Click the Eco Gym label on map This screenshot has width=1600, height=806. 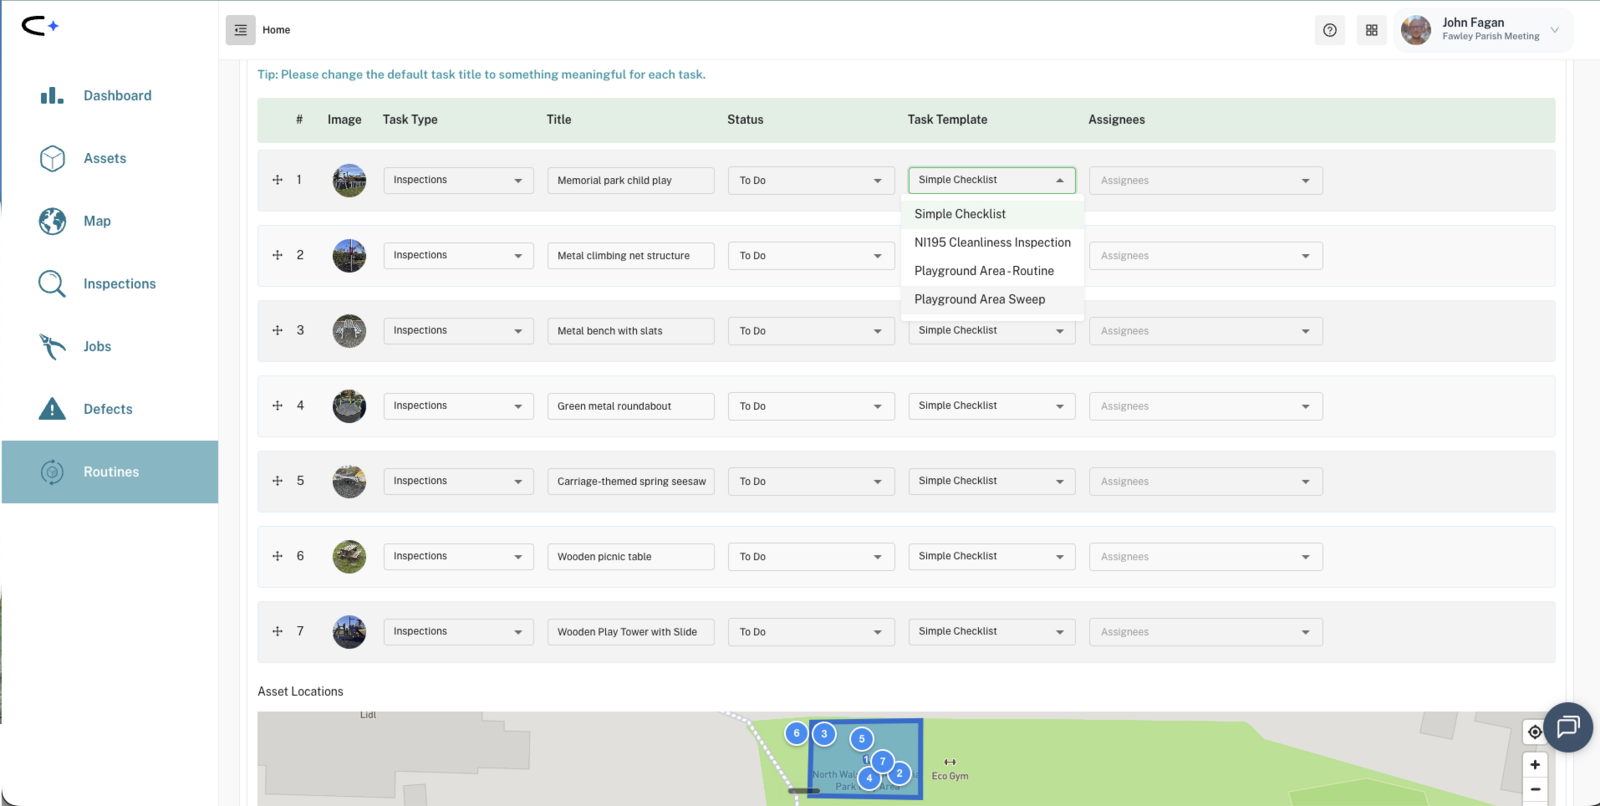(x=950, y=776)
